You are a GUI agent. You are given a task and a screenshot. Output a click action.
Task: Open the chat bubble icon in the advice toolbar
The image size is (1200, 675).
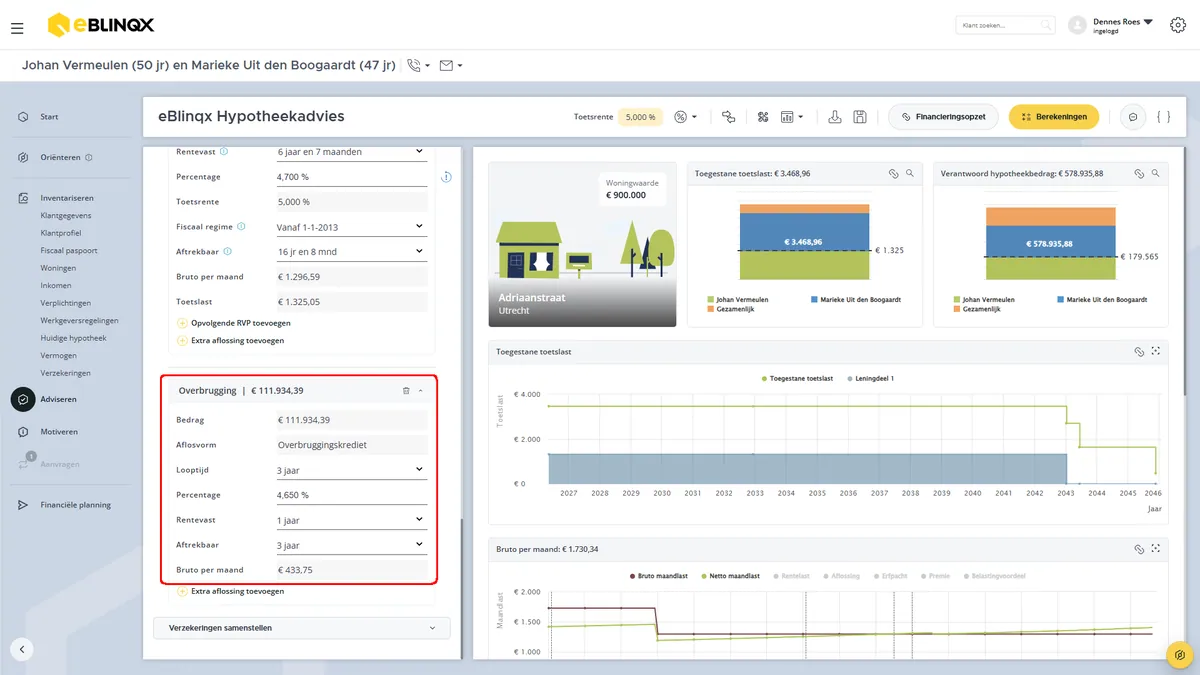click(x=1133, y=117)
